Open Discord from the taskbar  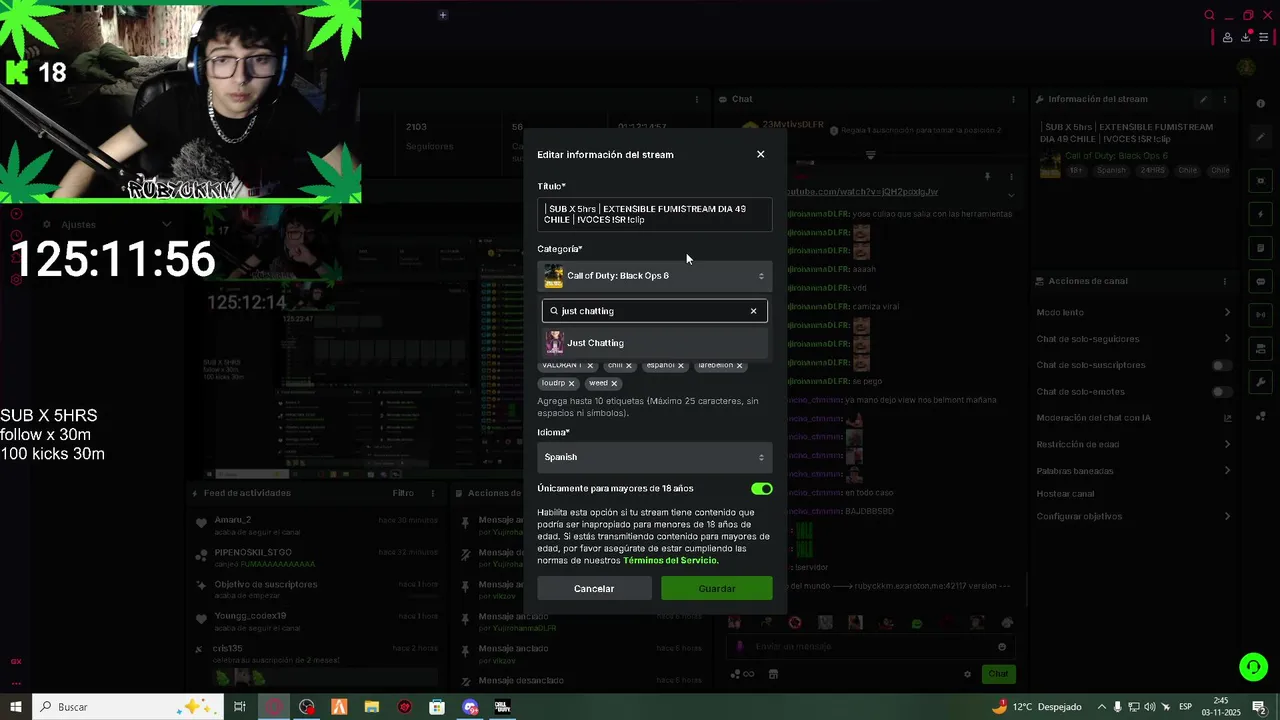point(470,707)
